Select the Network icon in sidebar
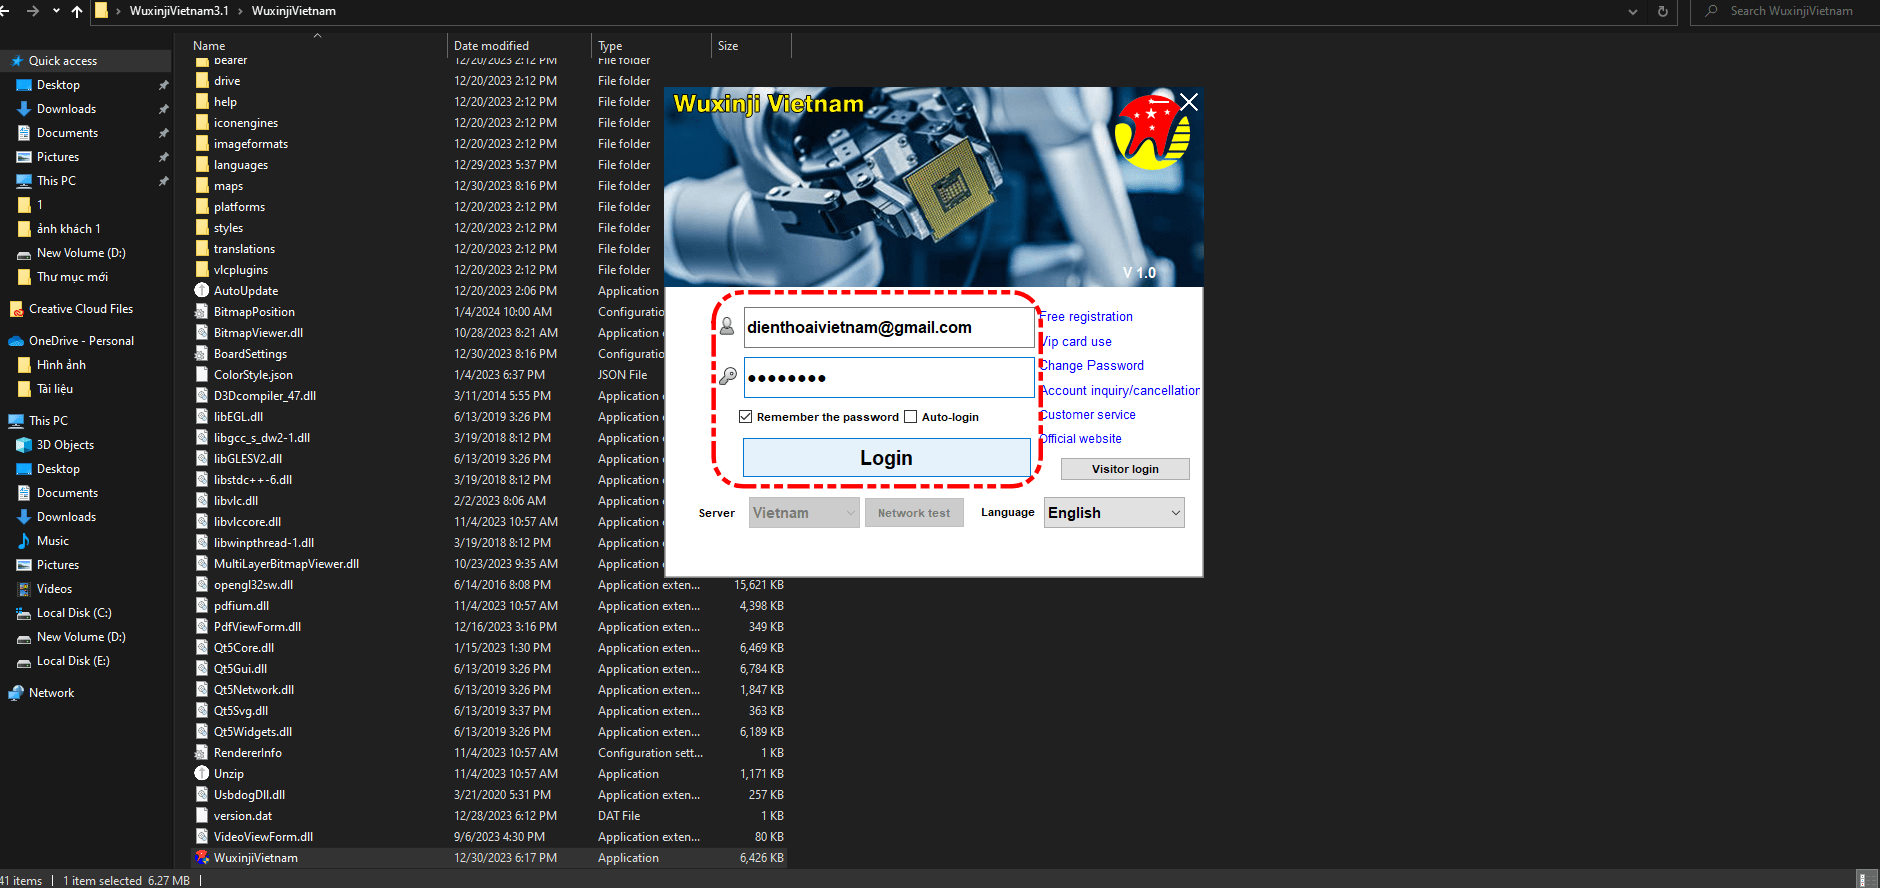This screenshot has width=1880, height=888. click(16, 693)
